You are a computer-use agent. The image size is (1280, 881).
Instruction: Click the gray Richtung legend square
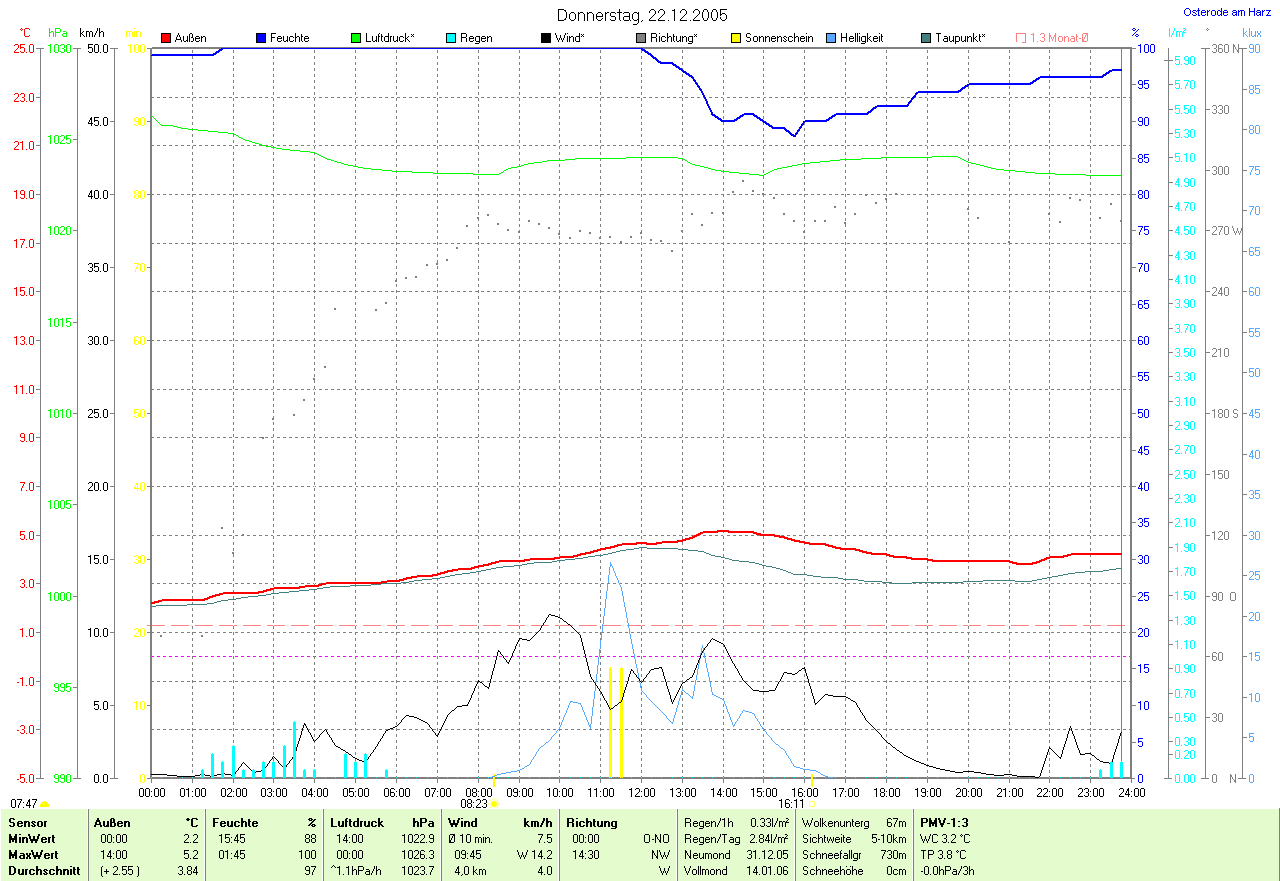tap(641, 38)
